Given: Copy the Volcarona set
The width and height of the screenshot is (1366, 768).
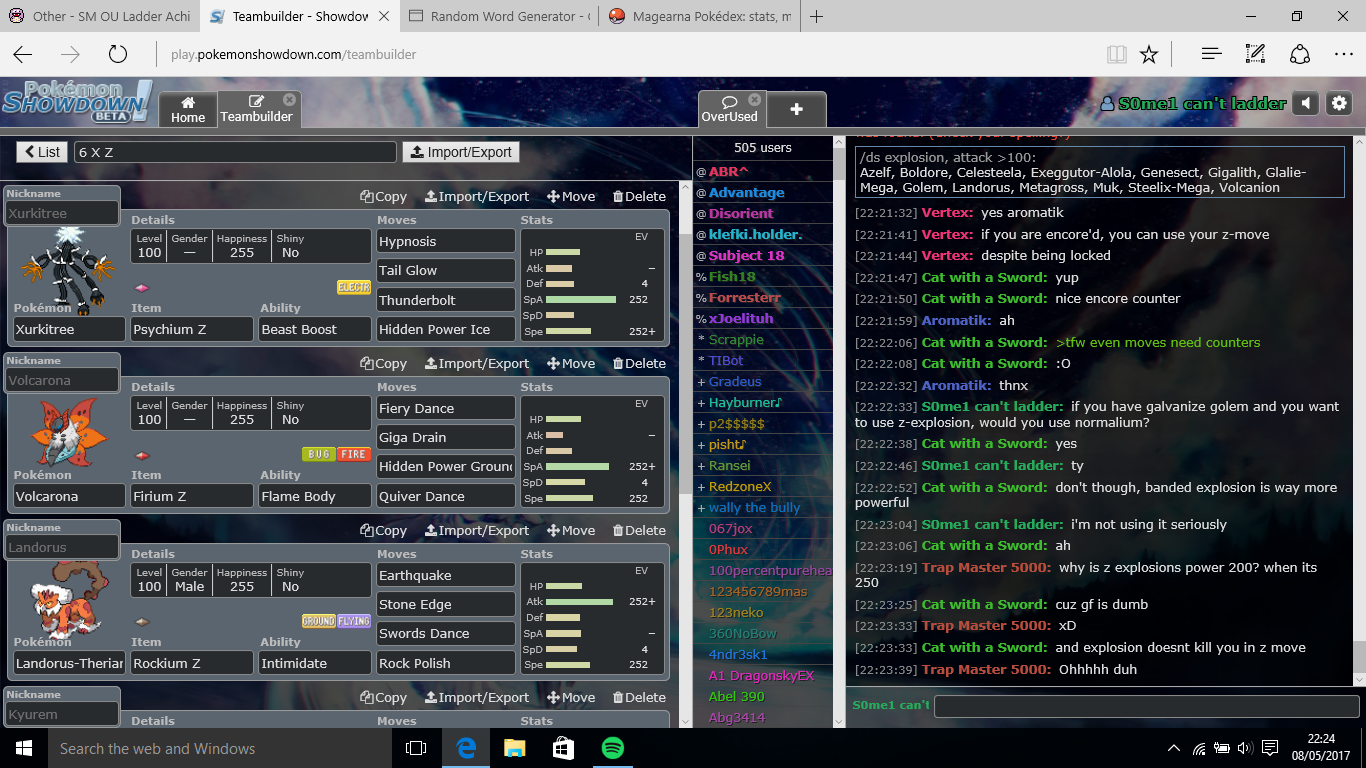Looking at the screenshot, I should pos(383,363).
